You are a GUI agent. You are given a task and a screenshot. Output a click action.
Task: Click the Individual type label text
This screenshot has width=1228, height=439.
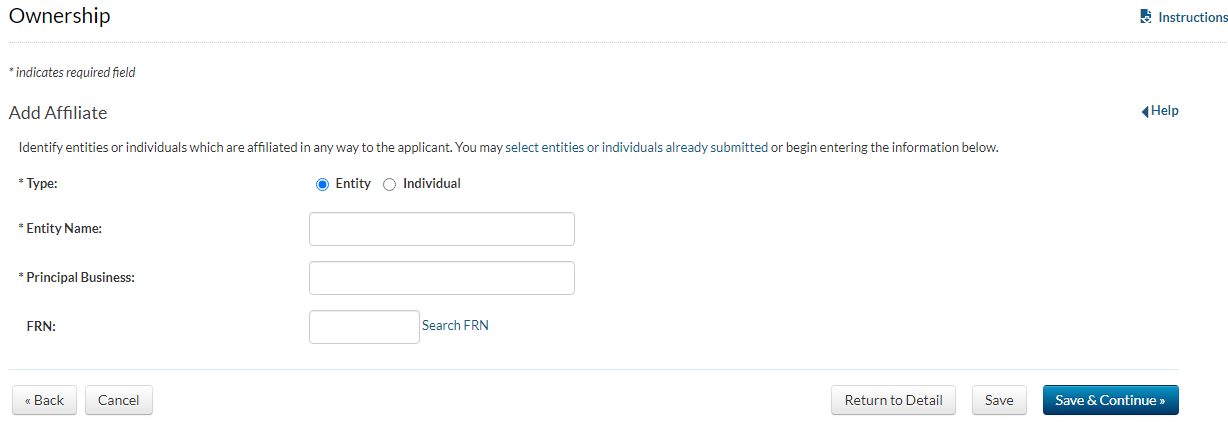[x=431, y=184]
